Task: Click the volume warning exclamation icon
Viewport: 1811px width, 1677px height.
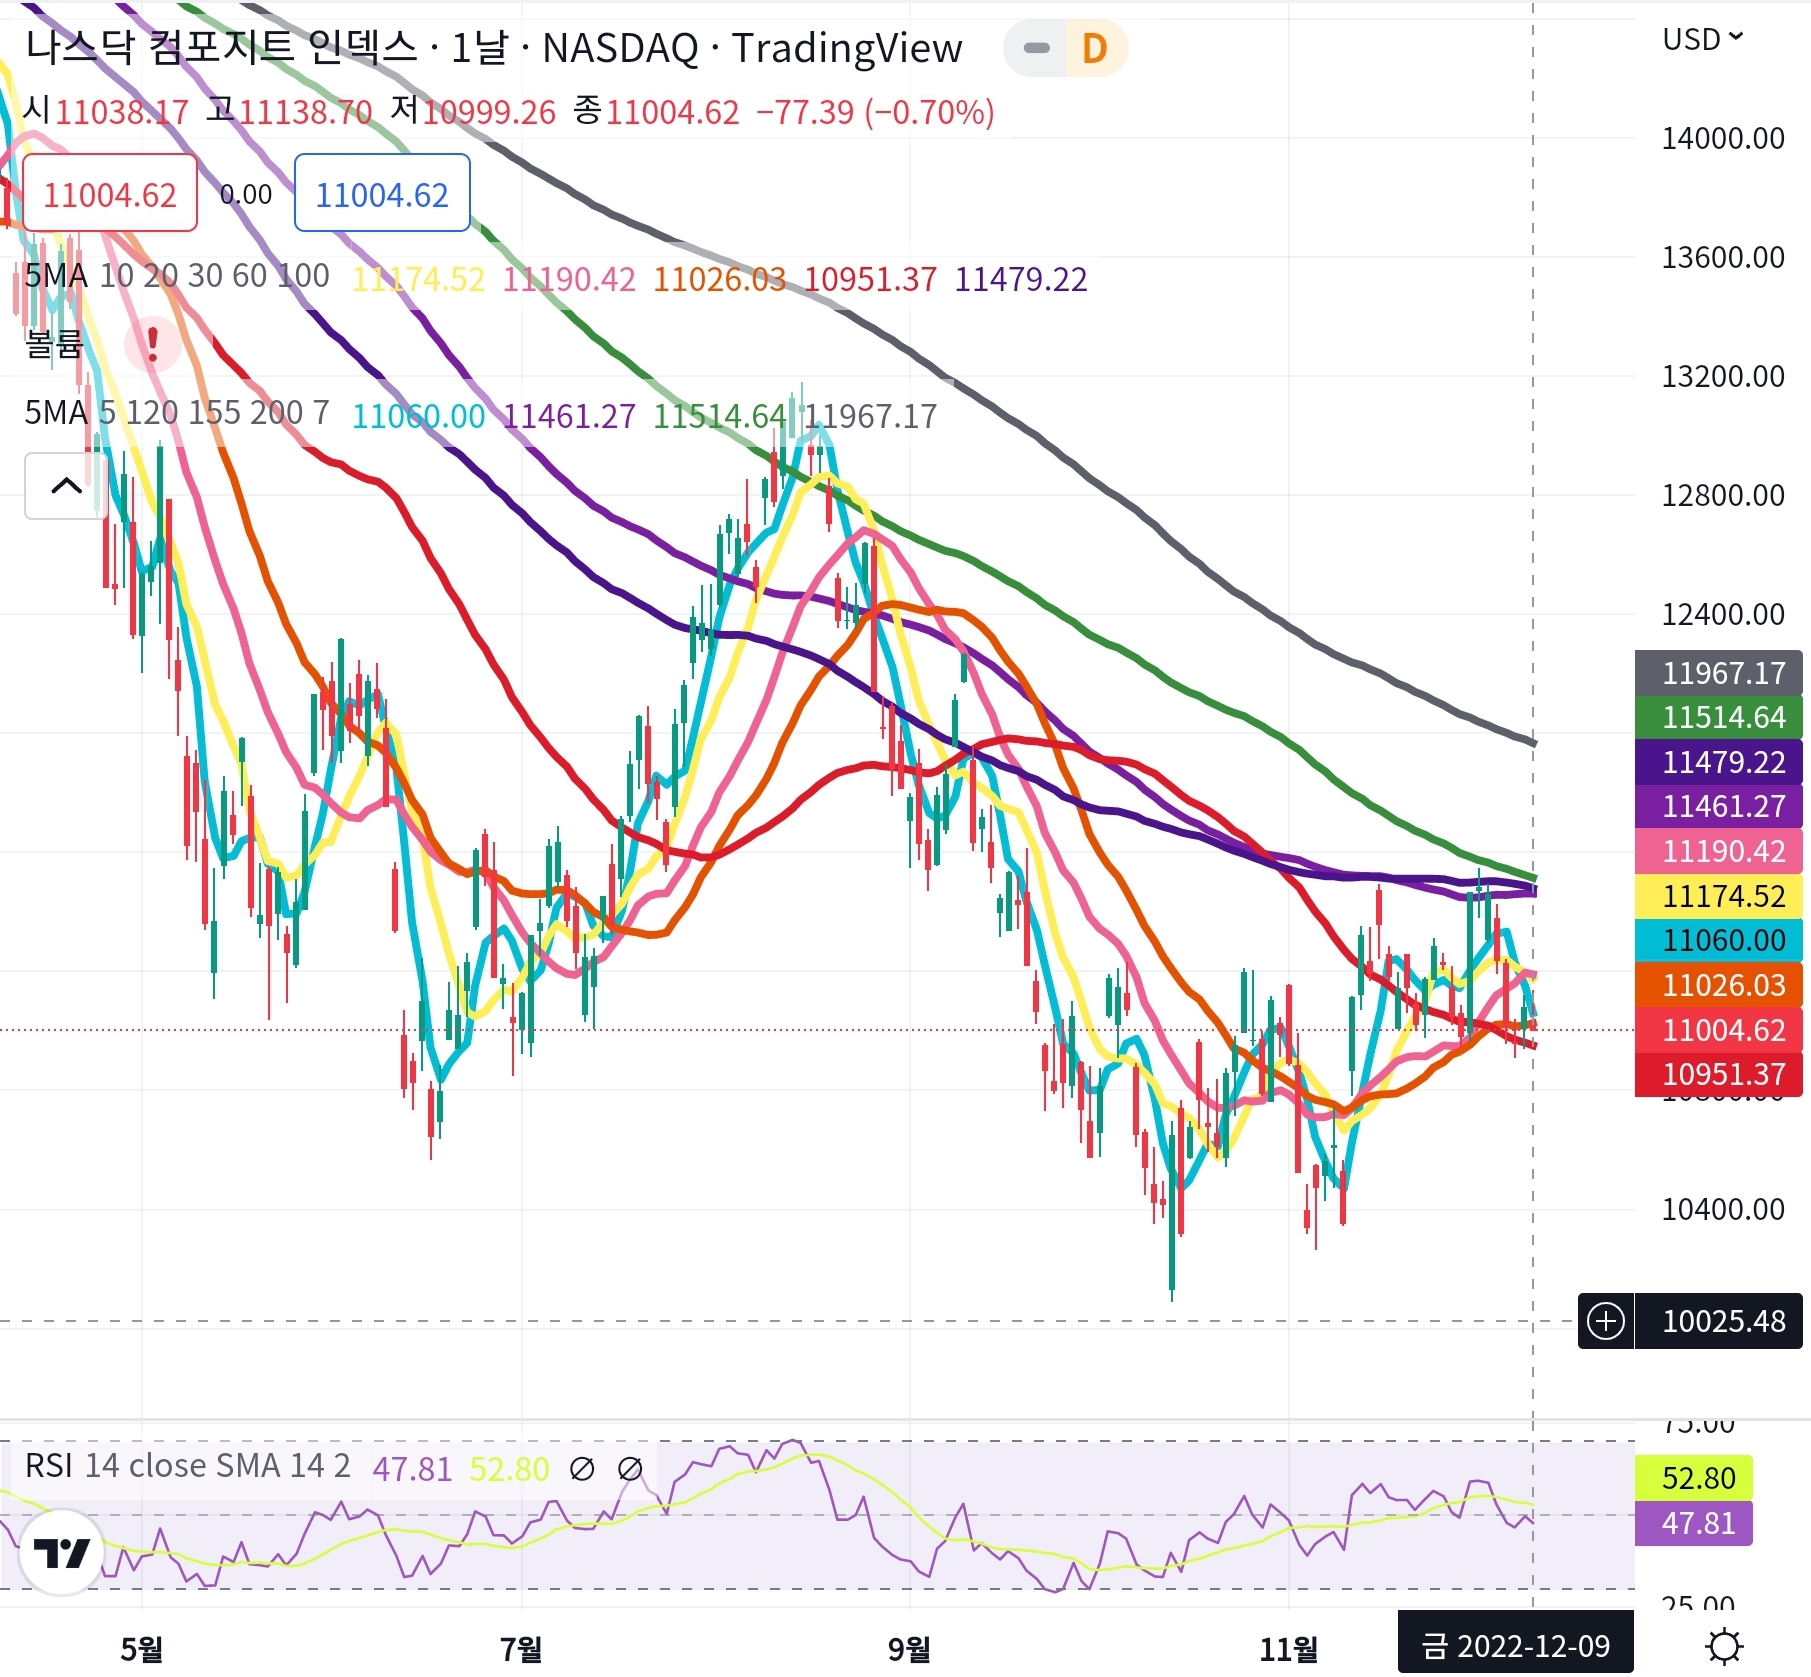Action: tap(153, 344)
